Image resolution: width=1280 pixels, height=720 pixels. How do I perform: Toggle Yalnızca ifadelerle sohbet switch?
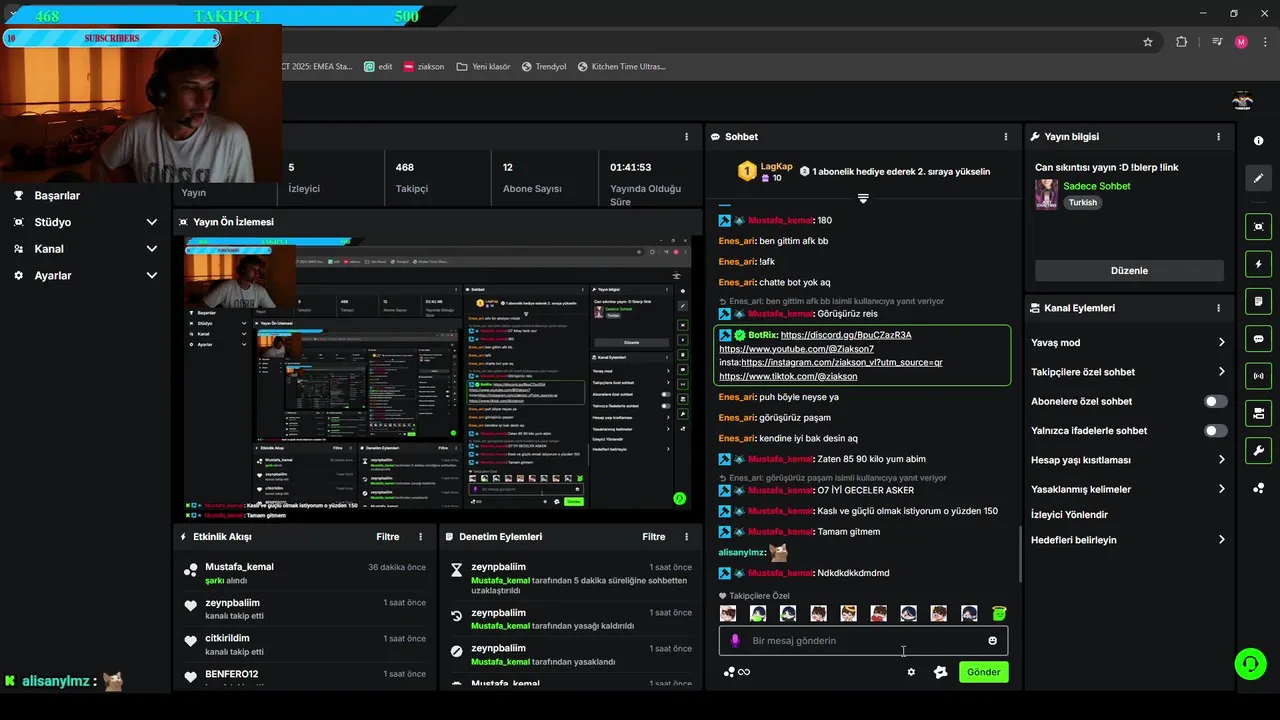pos(1216,431)
